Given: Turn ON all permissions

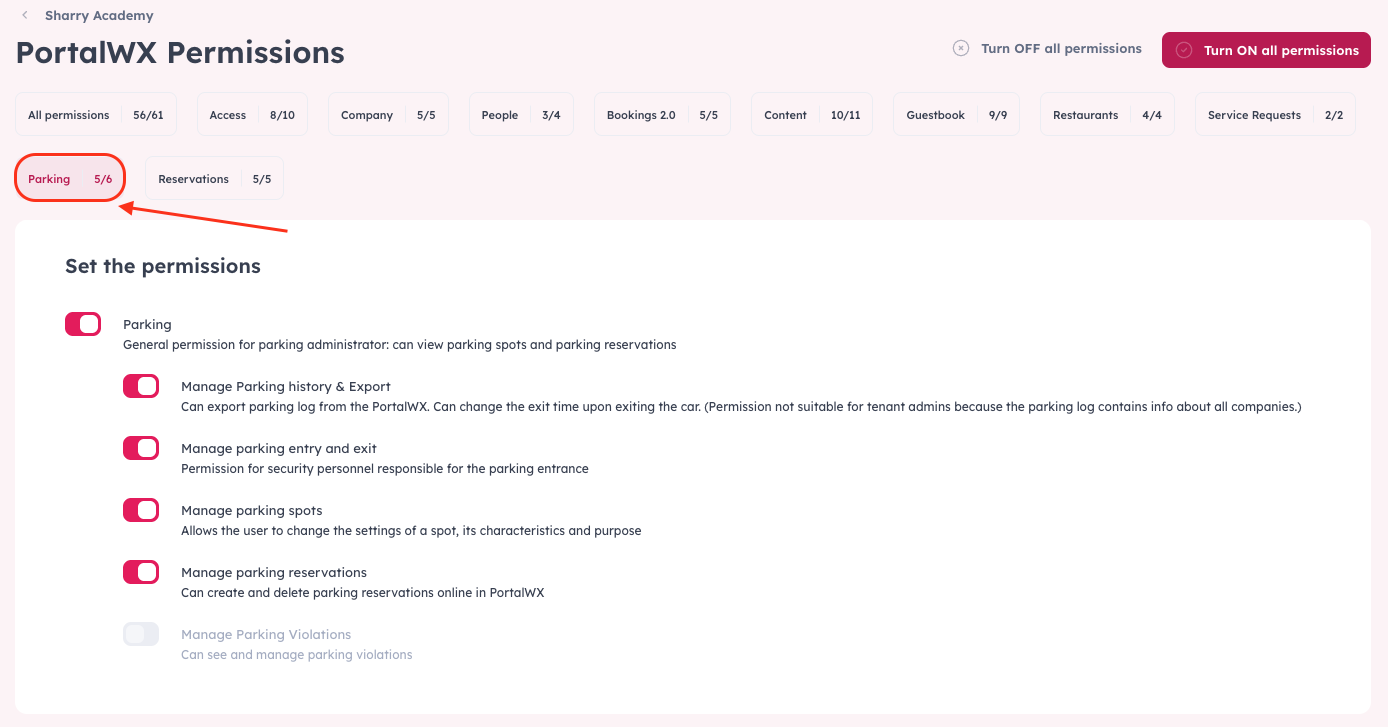Looking at the screenshot, I should pos(1266,50).
